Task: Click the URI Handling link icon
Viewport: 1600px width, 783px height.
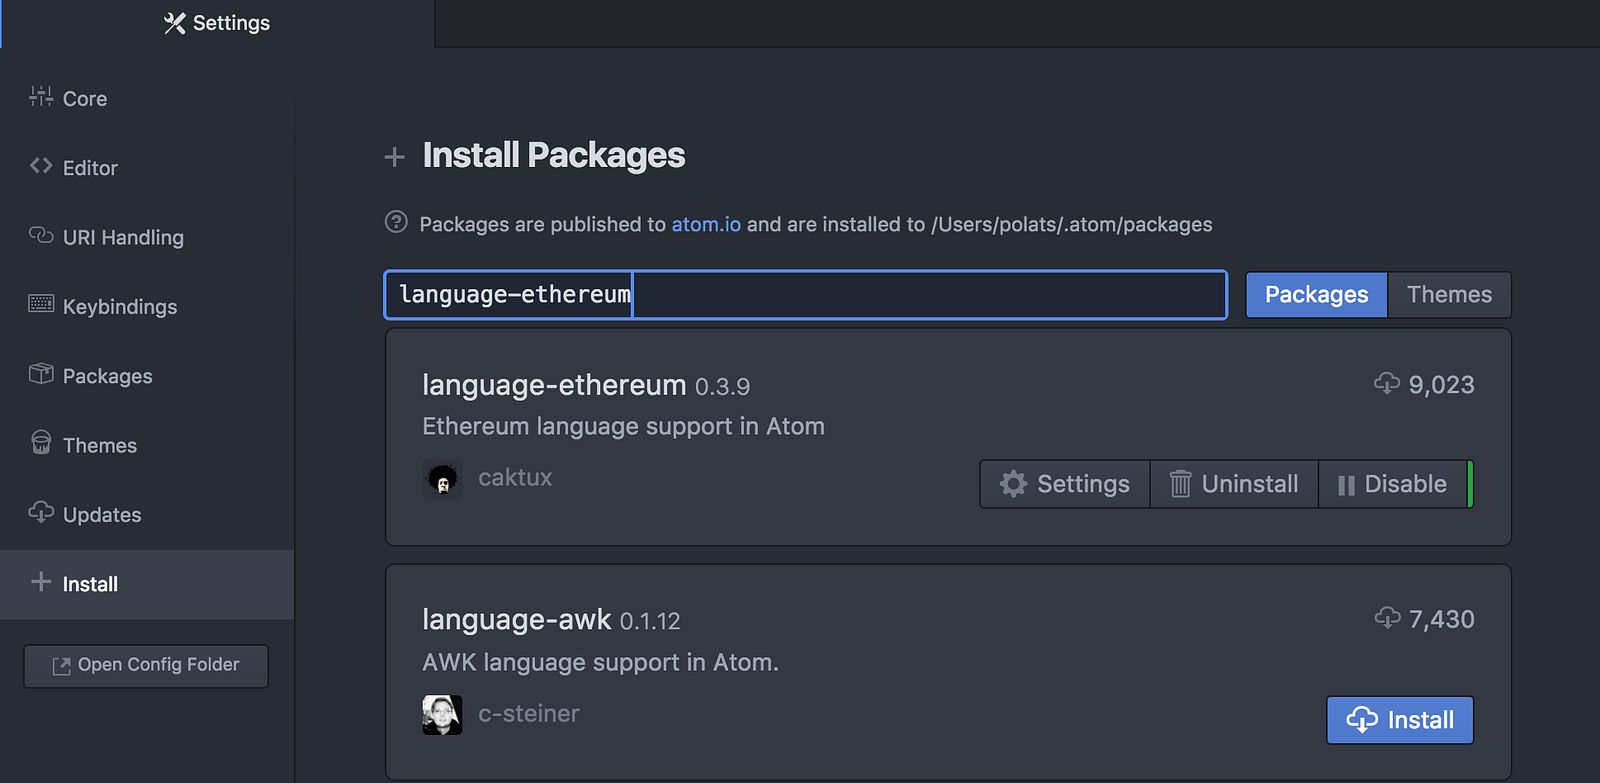Action: coord(41,236)
